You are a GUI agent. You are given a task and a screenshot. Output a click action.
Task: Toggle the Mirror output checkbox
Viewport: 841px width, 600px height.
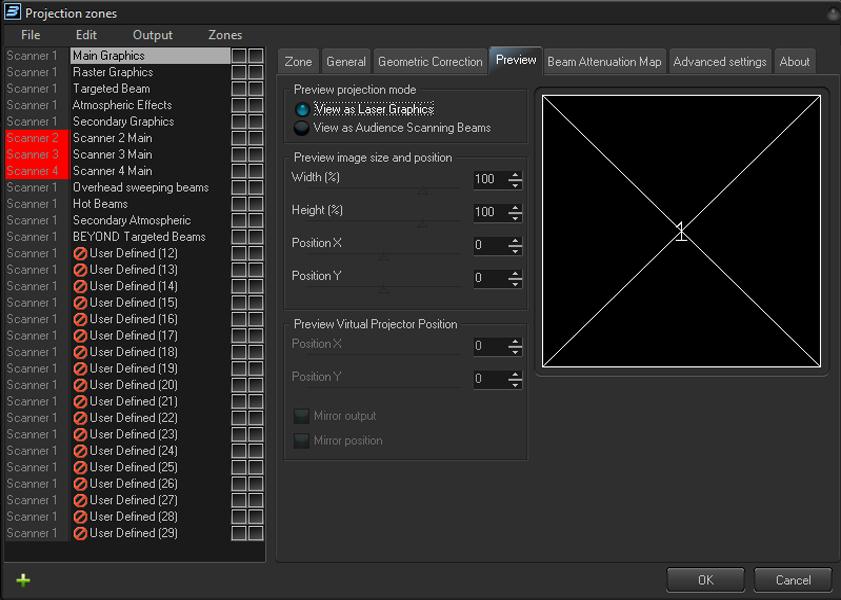(301, 416)
